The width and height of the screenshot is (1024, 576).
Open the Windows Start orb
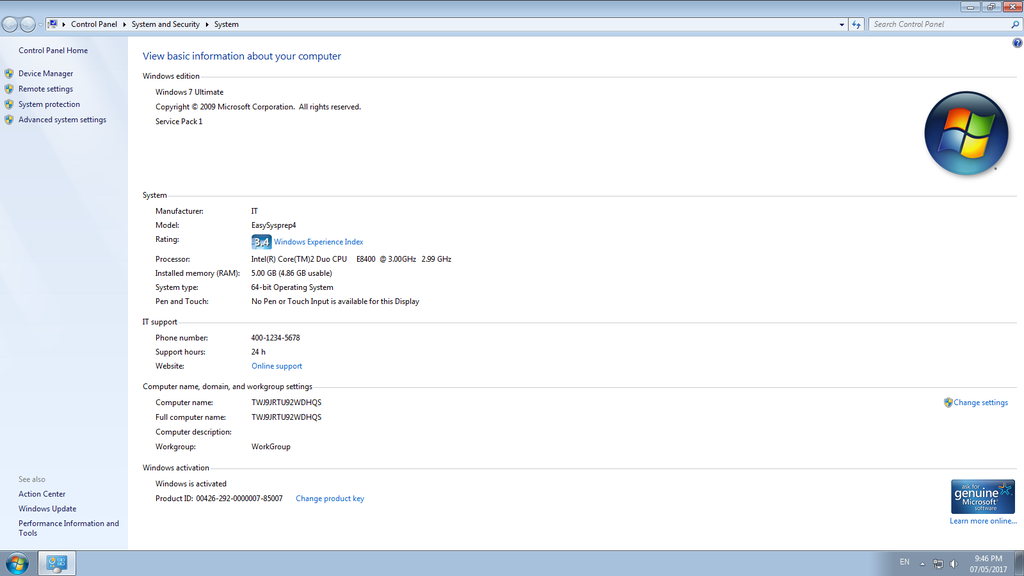(x=17, y=563)
